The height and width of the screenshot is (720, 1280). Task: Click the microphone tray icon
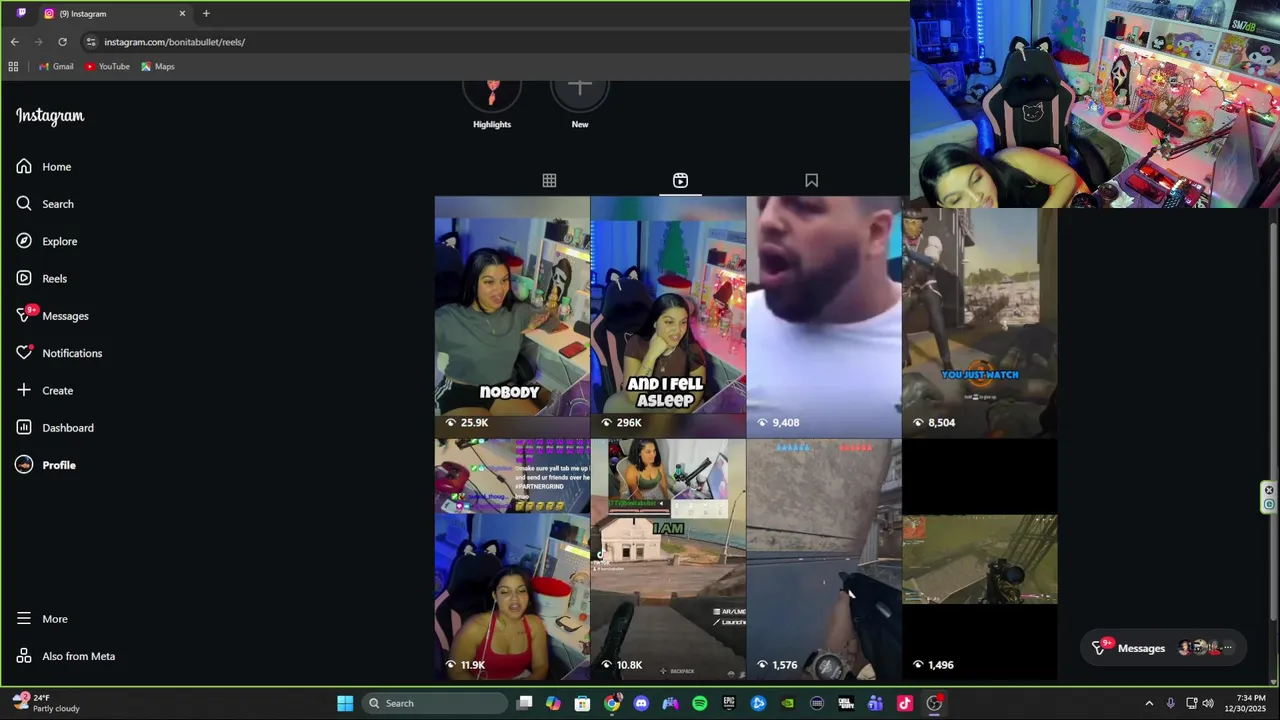point(1170,703)
